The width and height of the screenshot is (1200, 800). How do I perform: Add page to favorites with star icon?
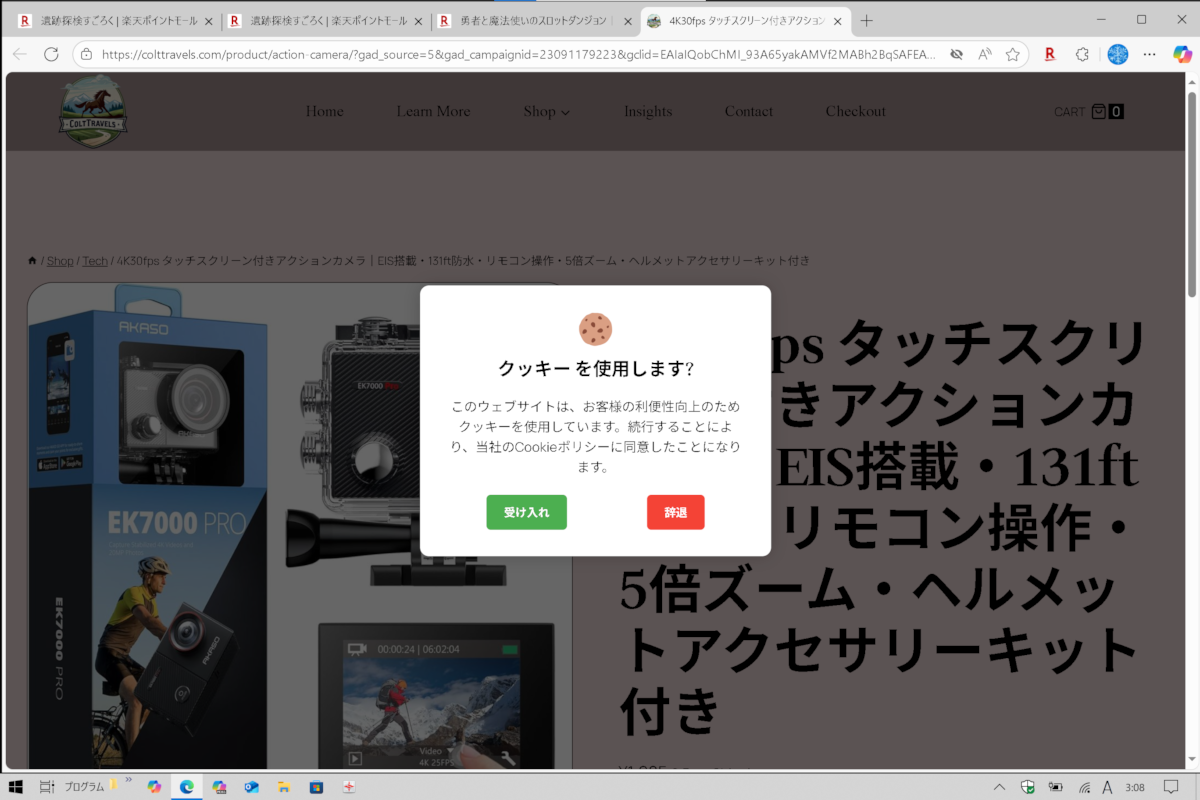[1012, 54]
